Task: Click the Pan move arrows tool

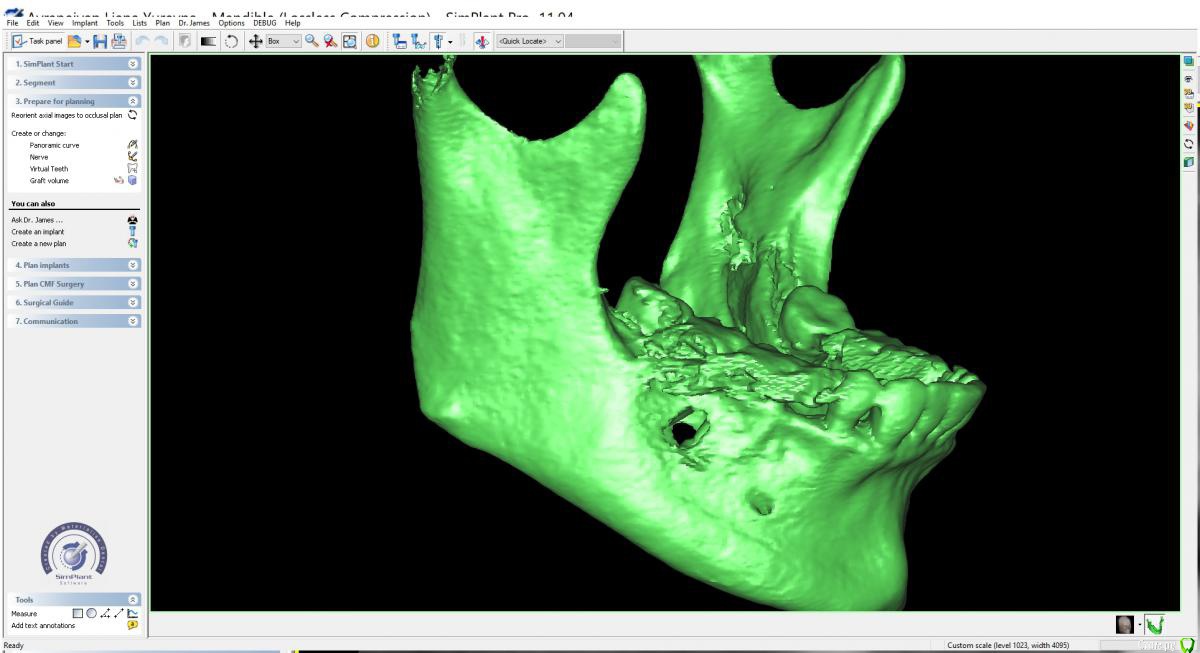Action: [x=255, y=41]
